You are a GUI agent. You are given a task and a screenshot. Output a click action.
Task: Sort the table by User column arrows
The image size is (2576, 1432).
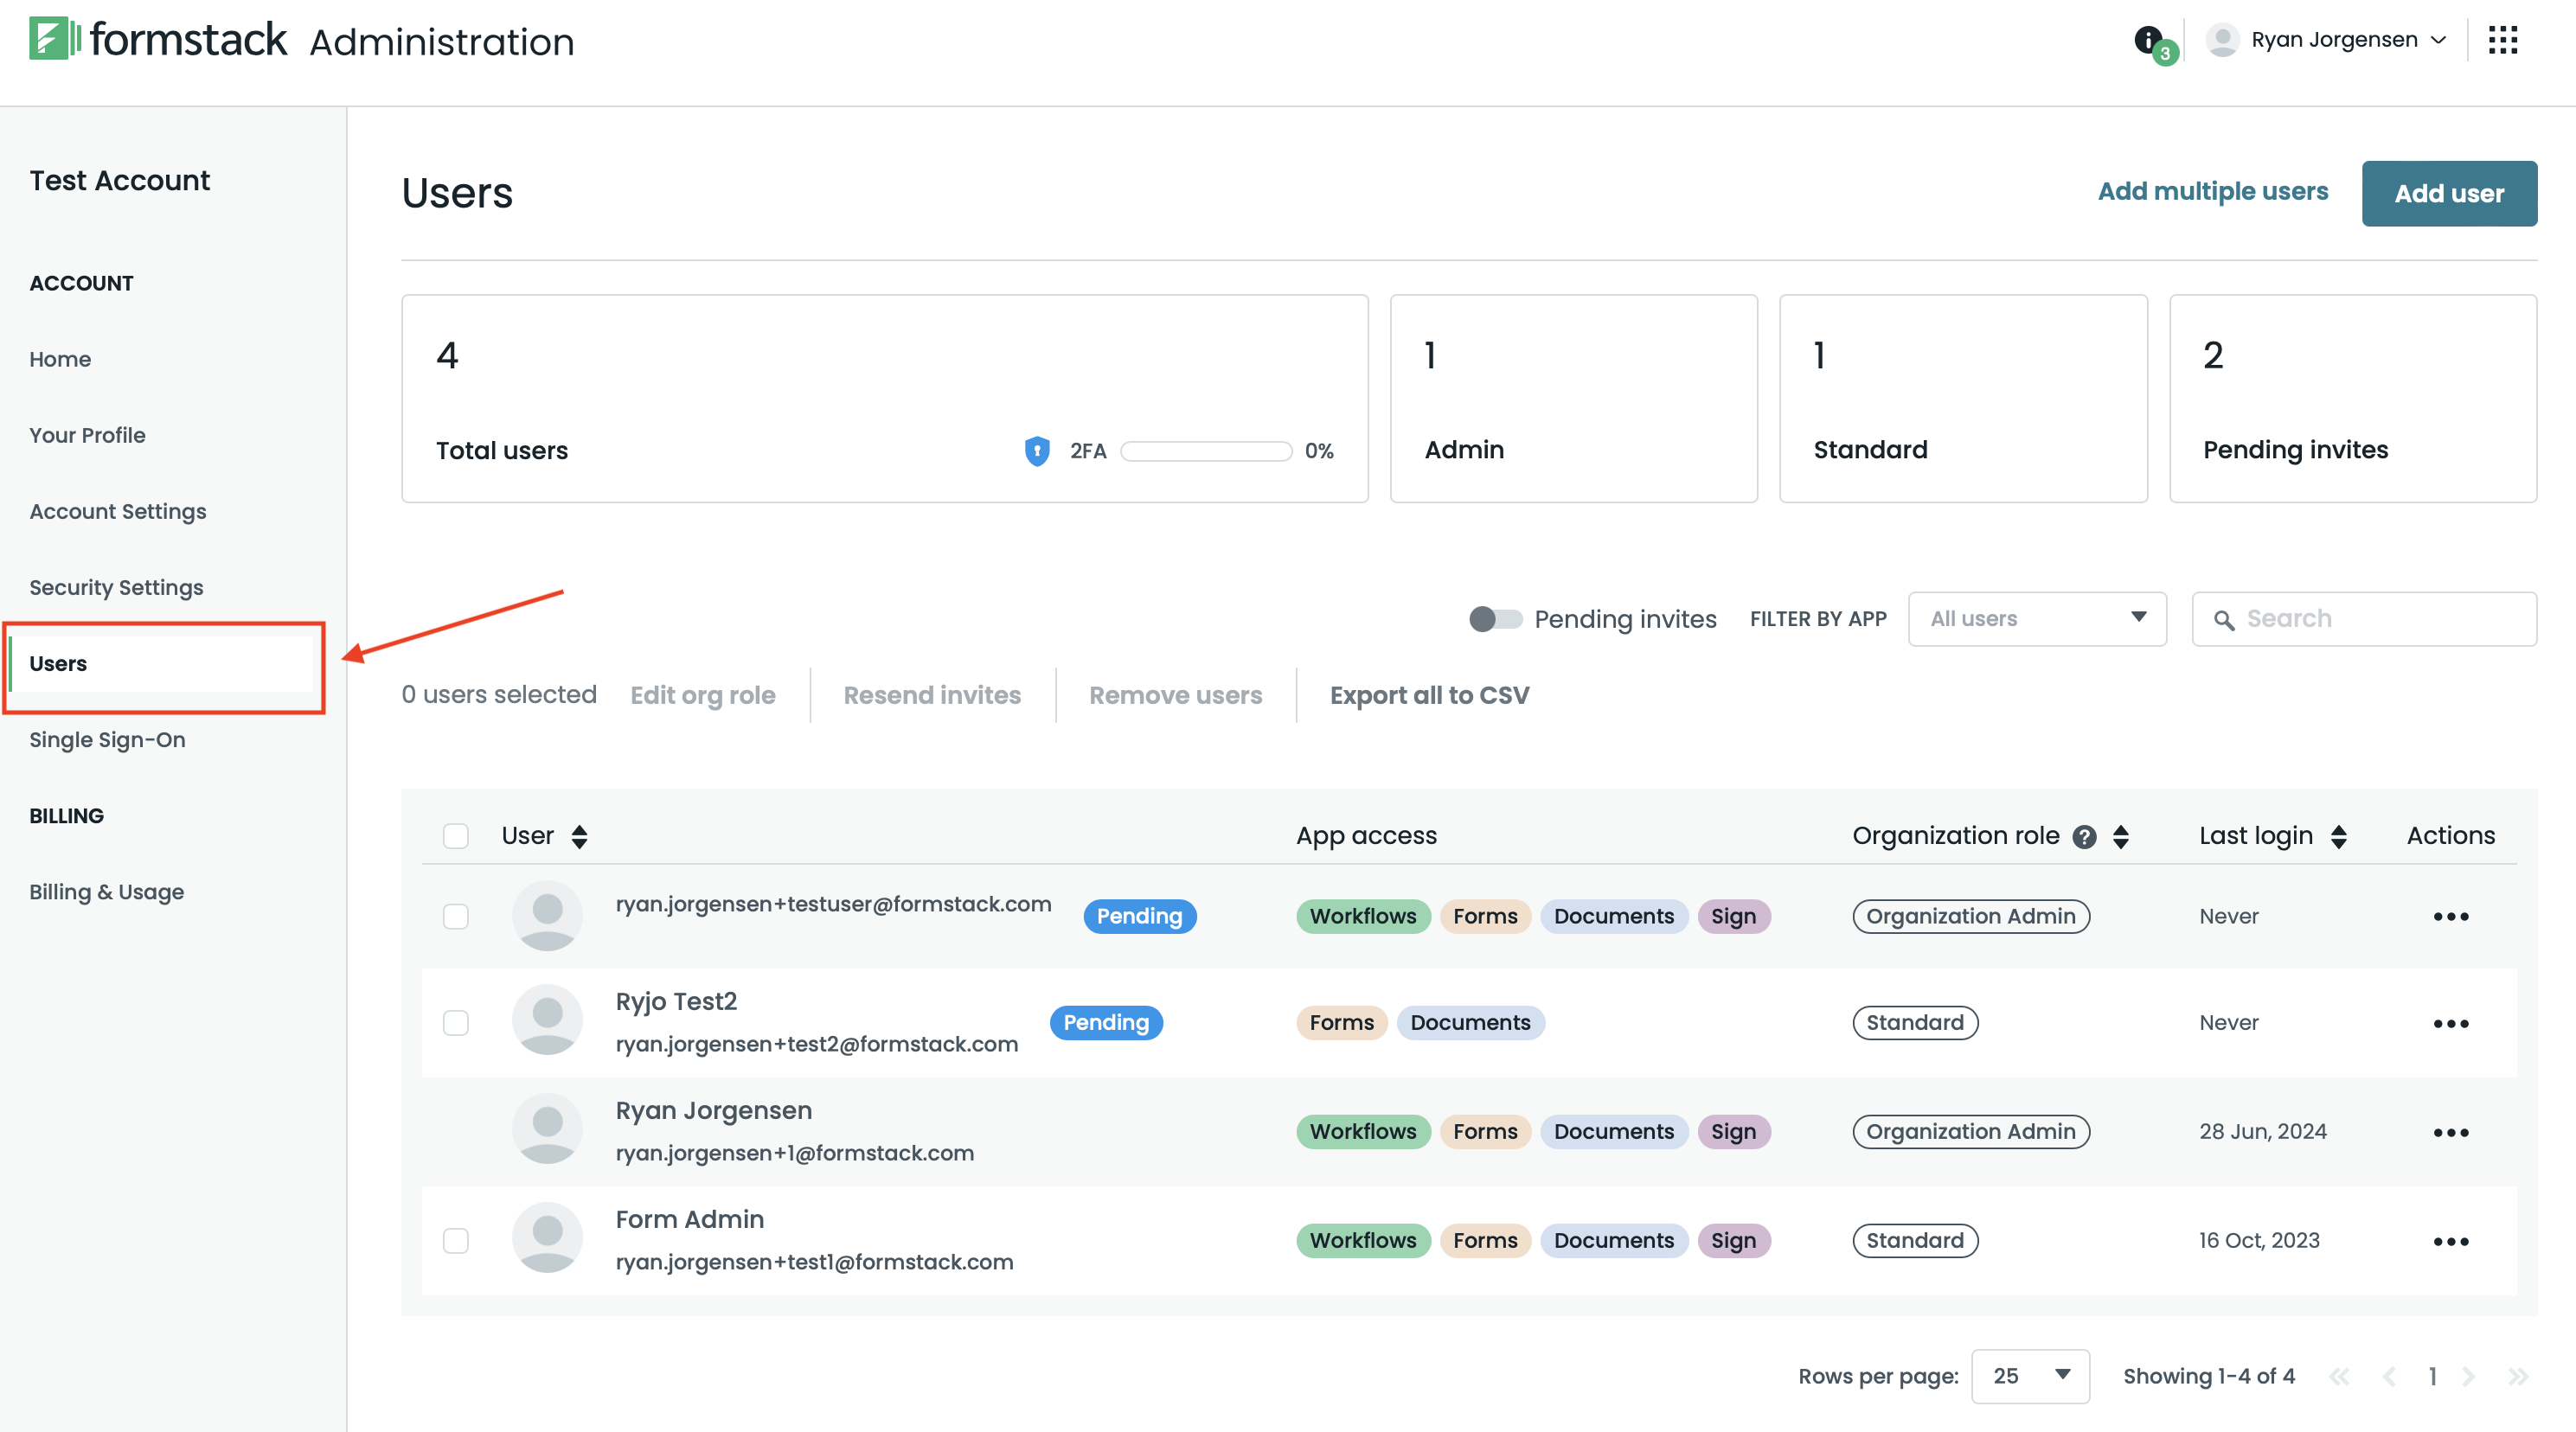[579, 836]
